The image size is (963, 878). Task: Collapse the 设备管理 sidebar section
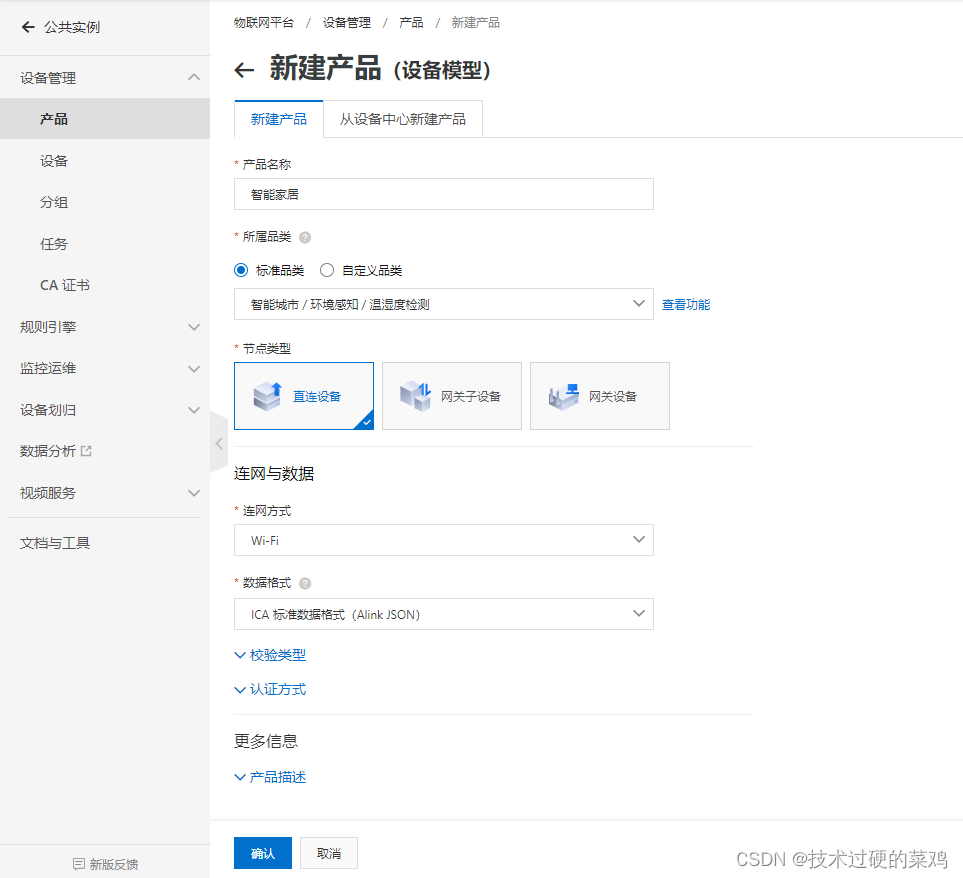193,77
